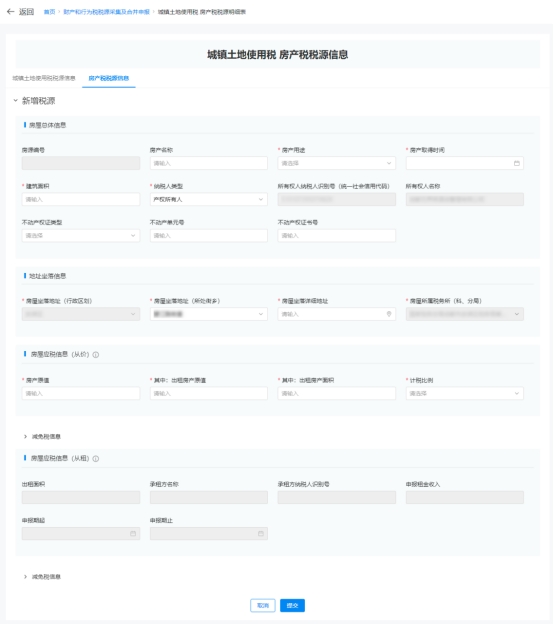Go to 首页 in the breadcrumb
Viewport: 554px width, 624px height.
click(49, 12)
